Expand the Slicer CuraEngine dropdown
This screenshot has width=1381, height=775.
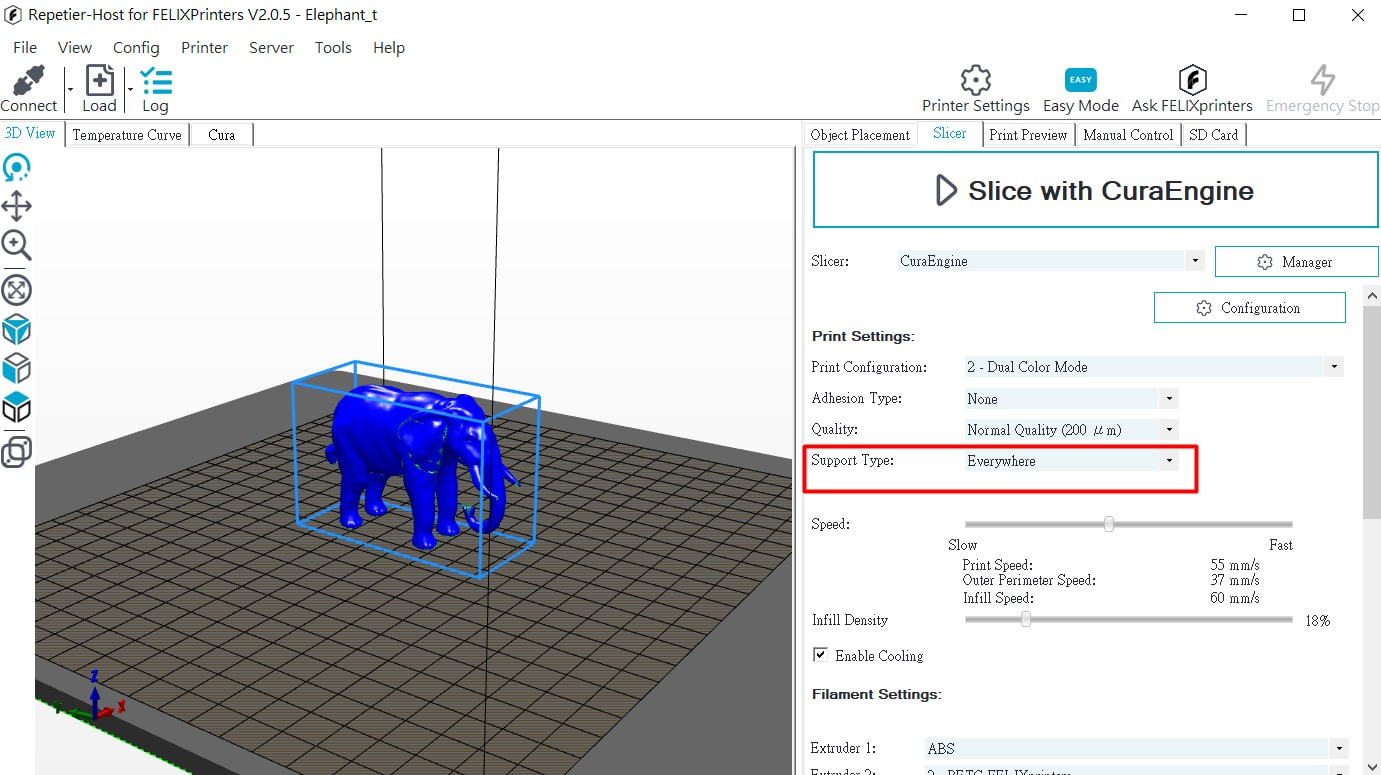1195,261
